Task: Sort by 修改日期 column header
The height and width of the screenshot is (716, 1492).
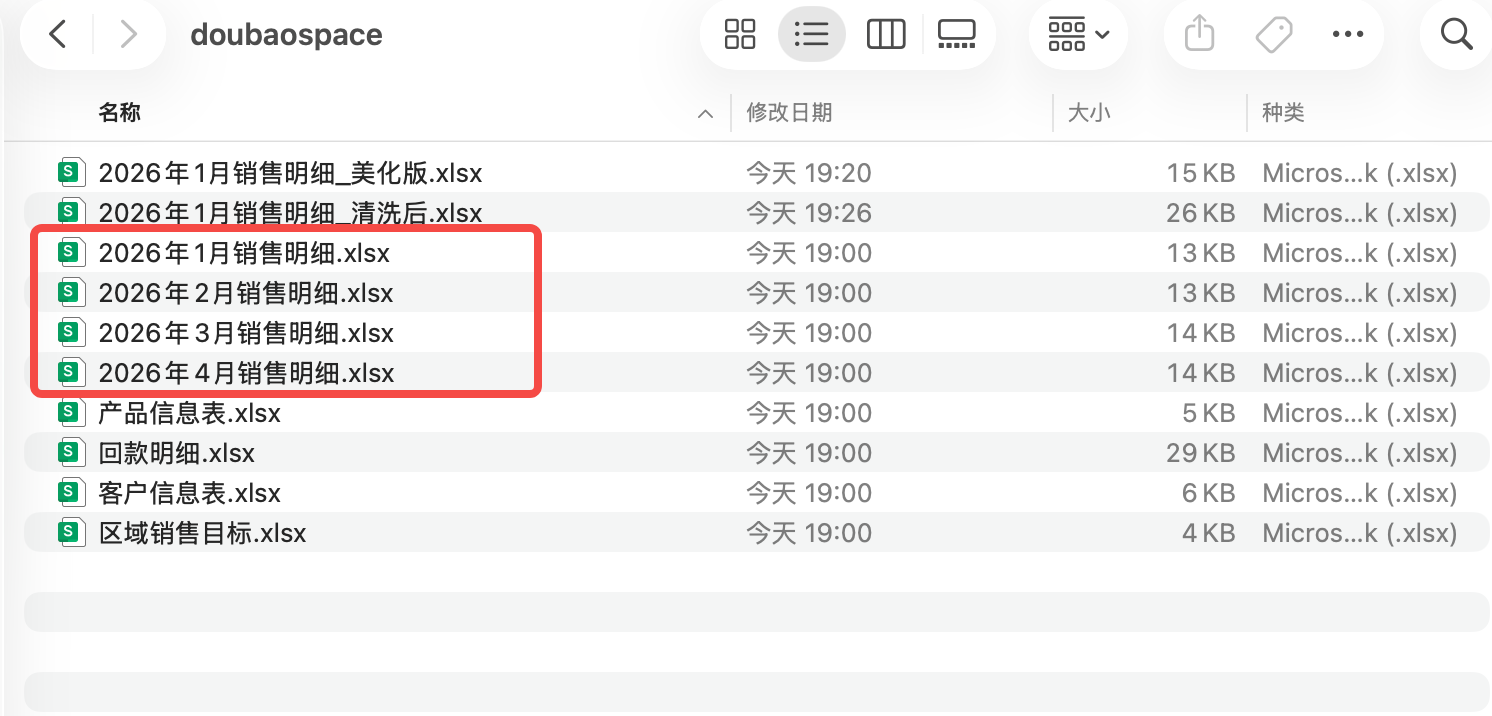Action: [789, 112]
